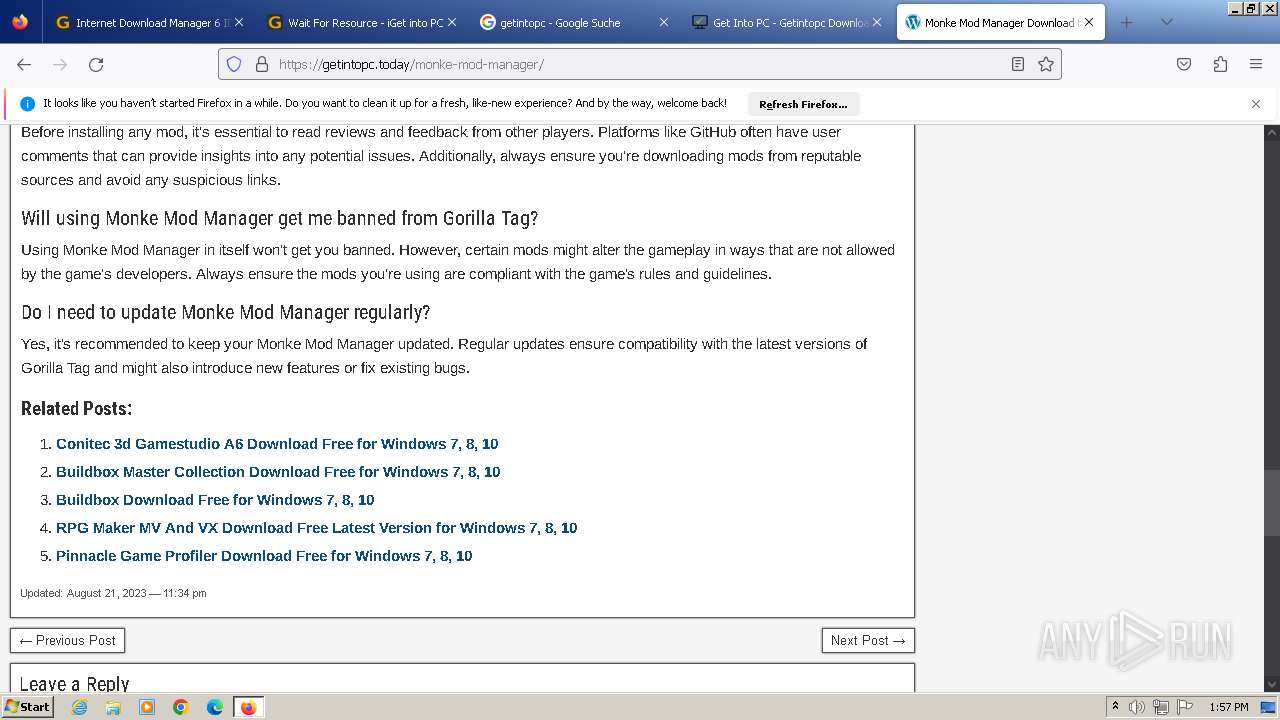Open Windows Media Player from taskbar
This screenshot has height=720, width=1280.
[147, 707]
